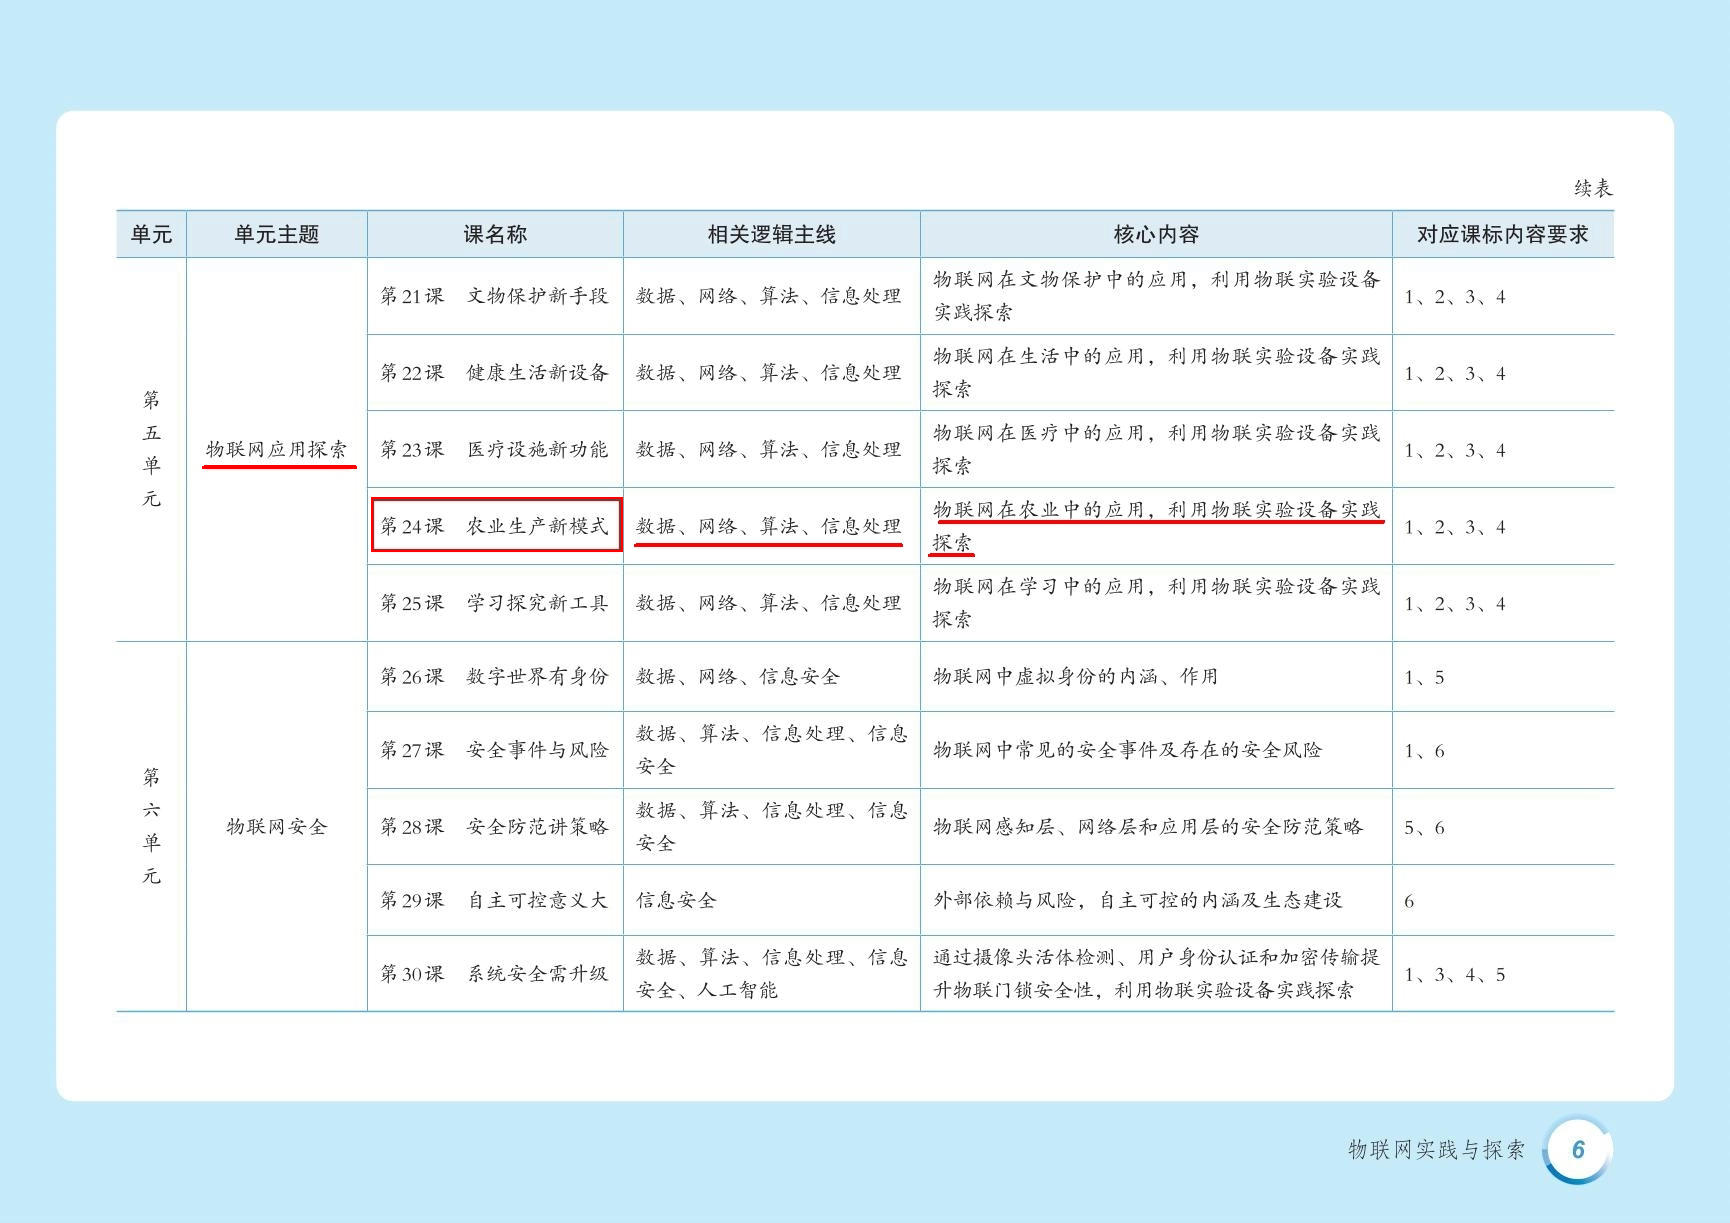
Task: Click logic line with 人工智能 in 第30课 row
Action: click(x=772, y=974)
